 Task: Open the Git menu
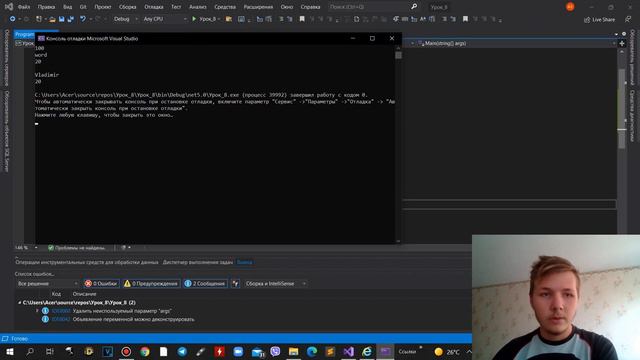83,7
